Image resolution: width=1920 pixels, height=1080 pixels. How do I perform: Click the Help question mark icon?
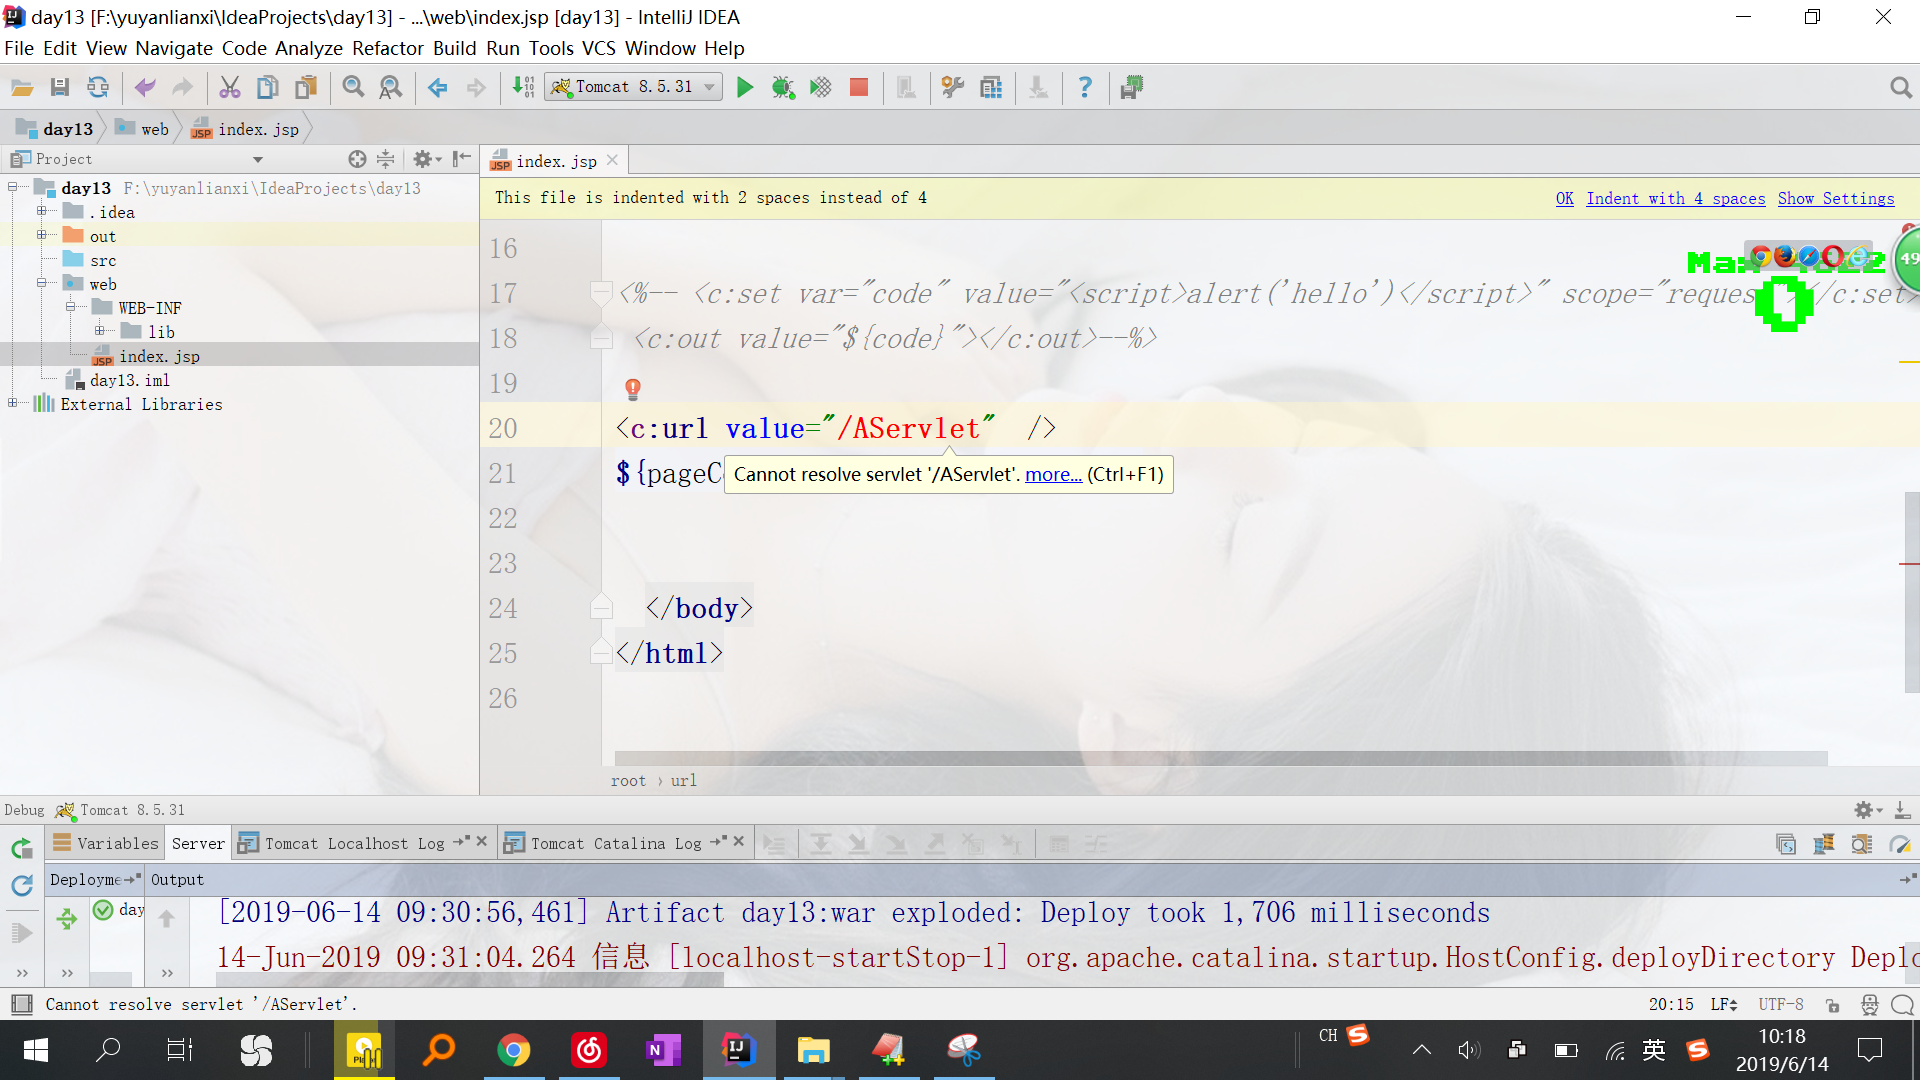[x=1085, y=88]
